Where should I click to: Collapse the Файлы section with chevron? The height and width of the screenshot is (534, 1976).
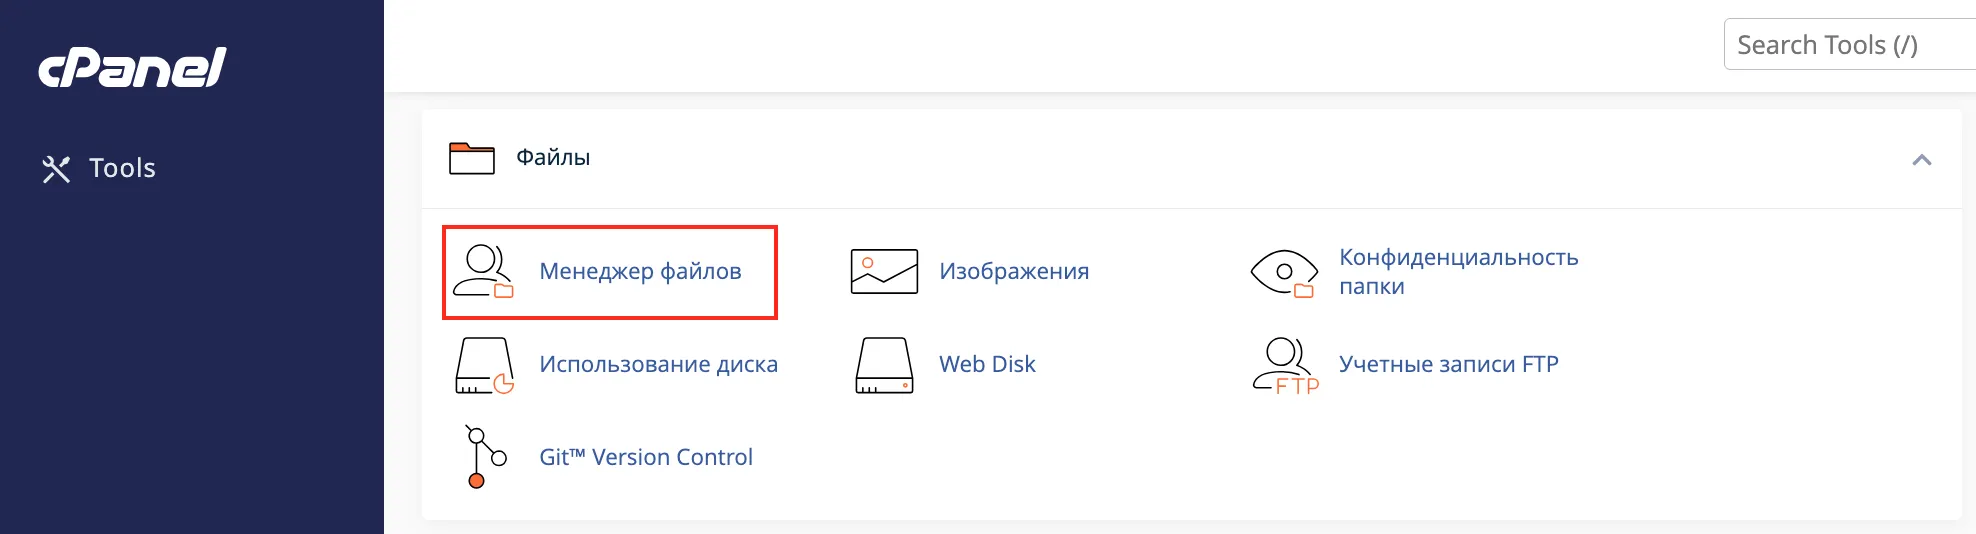[1921, 160]
